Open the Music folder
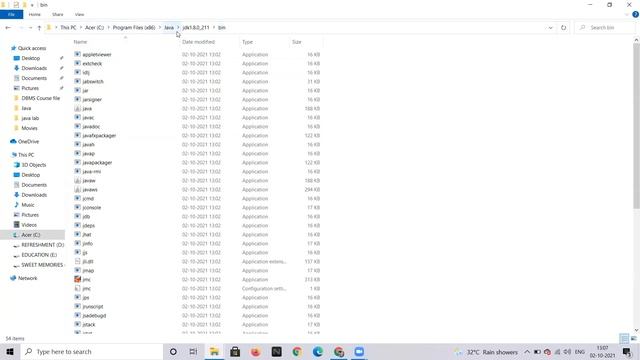This screenshot has width=640, height=360. point(28,205)
